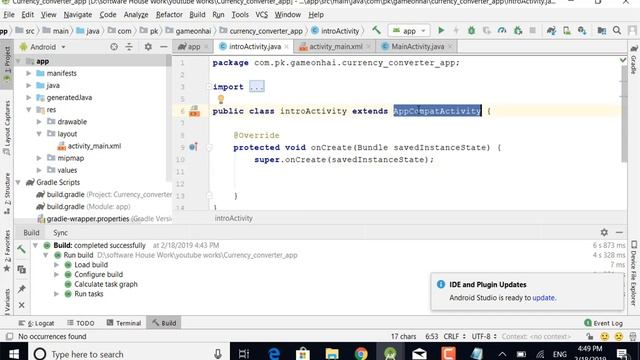Screen dimensions: 640x360
Task: Expand the manifests folder
Action: [x=29, y=73]
